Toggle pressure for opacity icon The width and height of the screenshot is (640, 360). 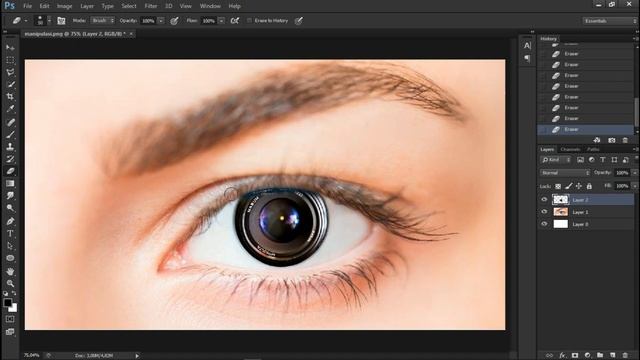(x=174, y=21)
